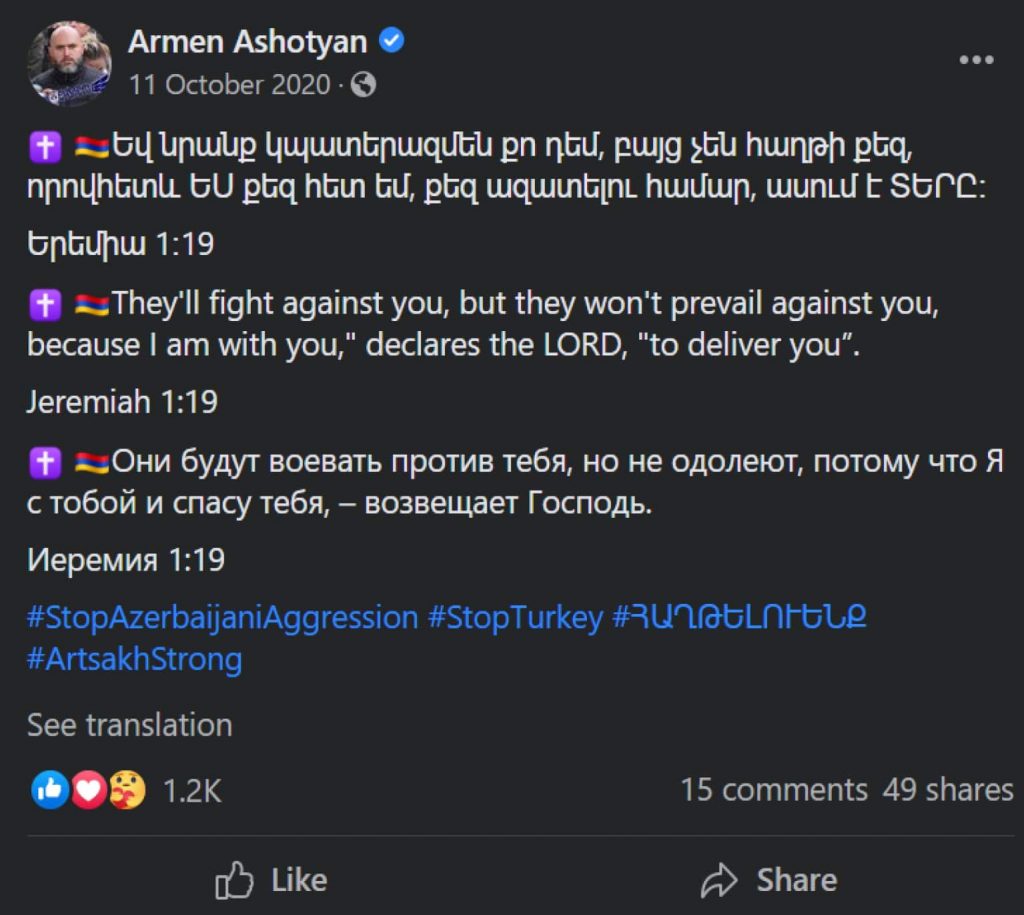Click See translation
This screenshot has width=1024, height=915.
(x=129, y=725)
